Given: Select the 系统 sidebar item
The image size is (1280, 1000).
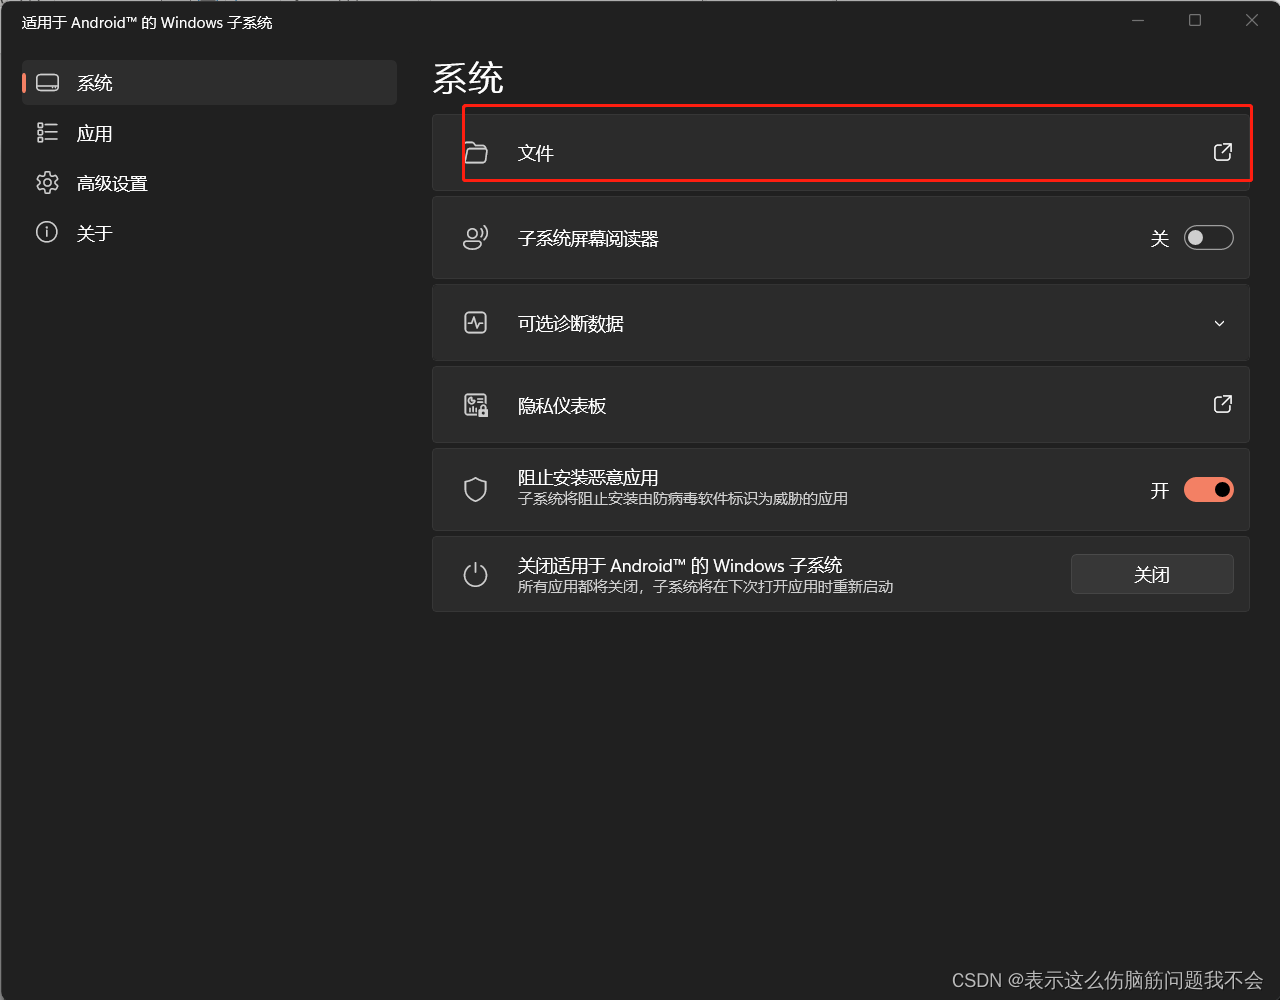Looking at the screenshot, I should 209,83.
